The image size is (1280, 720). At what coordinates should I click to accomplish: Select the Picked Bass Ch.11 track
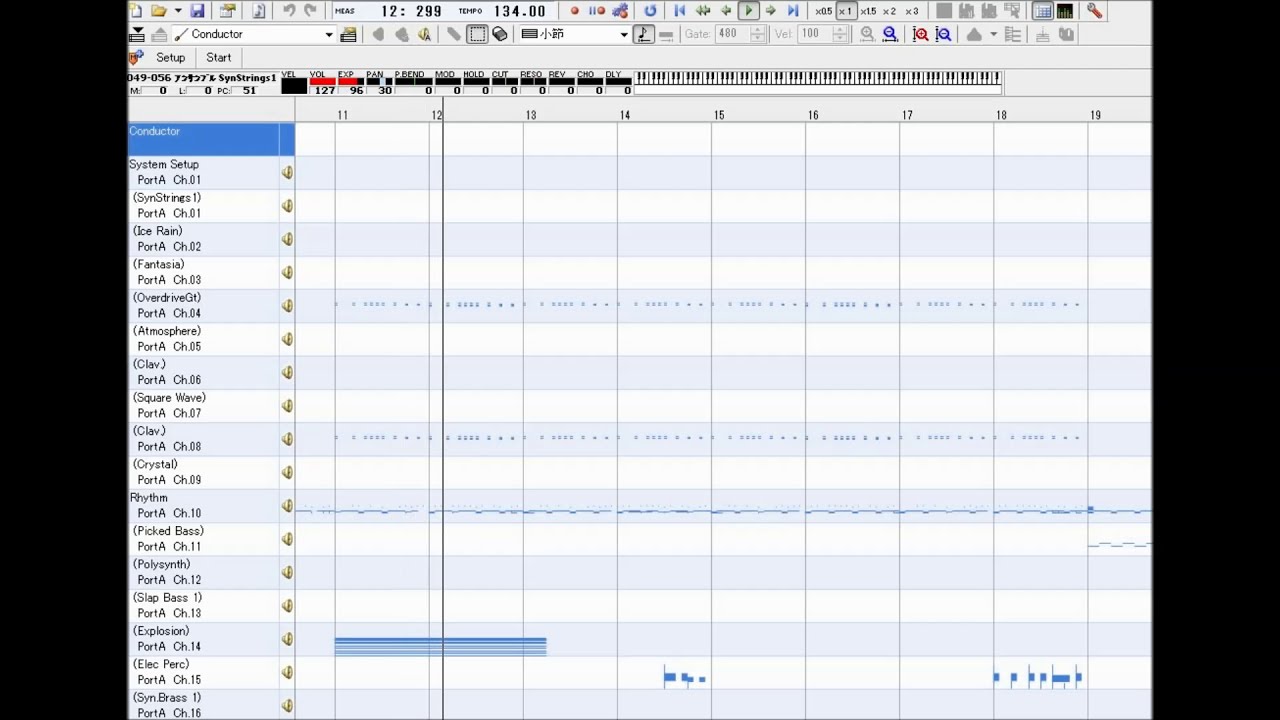pyautogui.click(x=204, y=539)
